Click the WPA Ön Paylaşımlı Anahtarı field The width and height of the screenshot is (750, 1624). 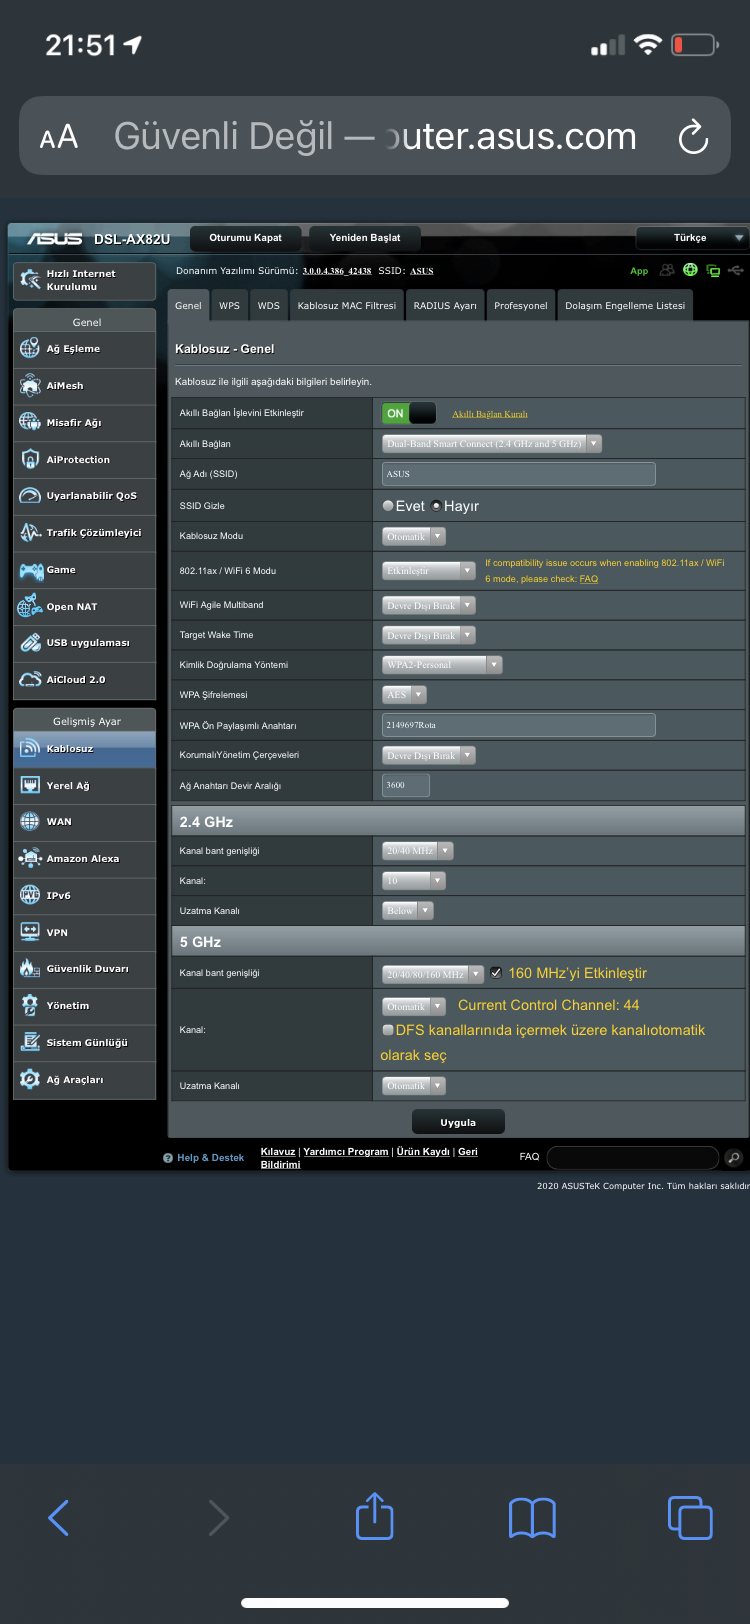[x=519, y=725]
